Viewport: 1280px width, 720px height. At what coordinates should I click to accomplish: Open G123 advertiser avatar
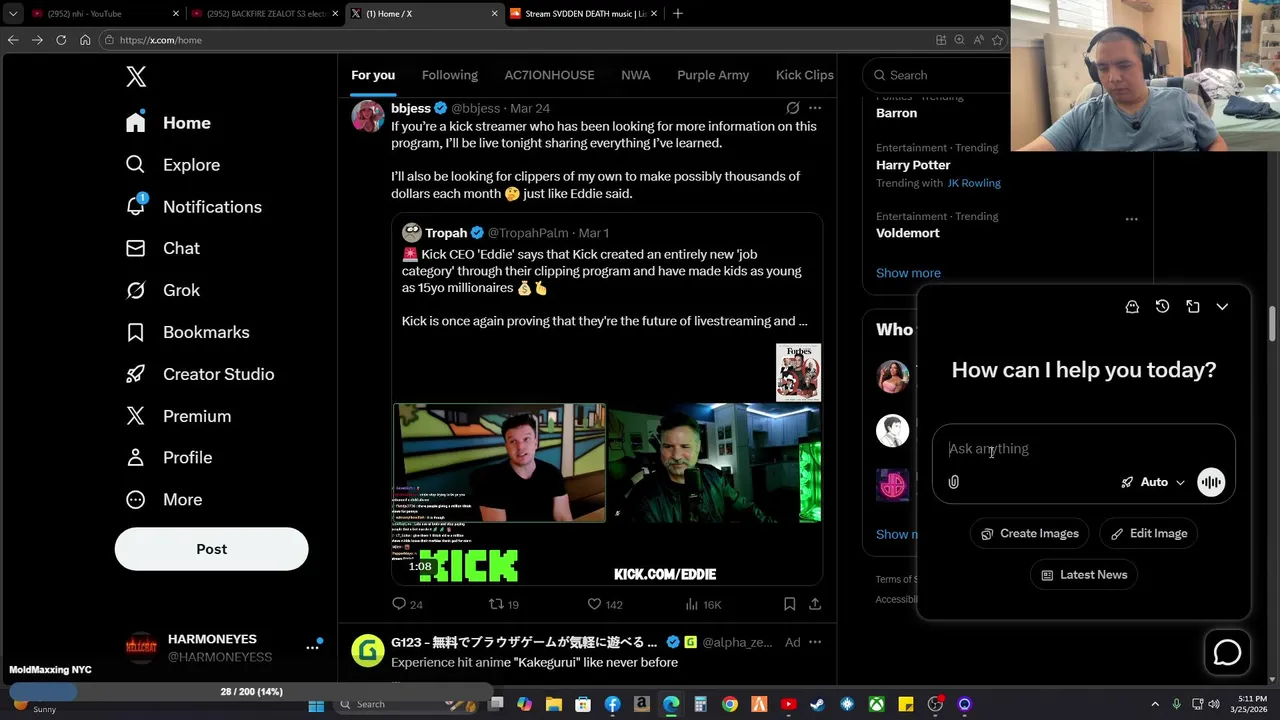coord(368,650)
